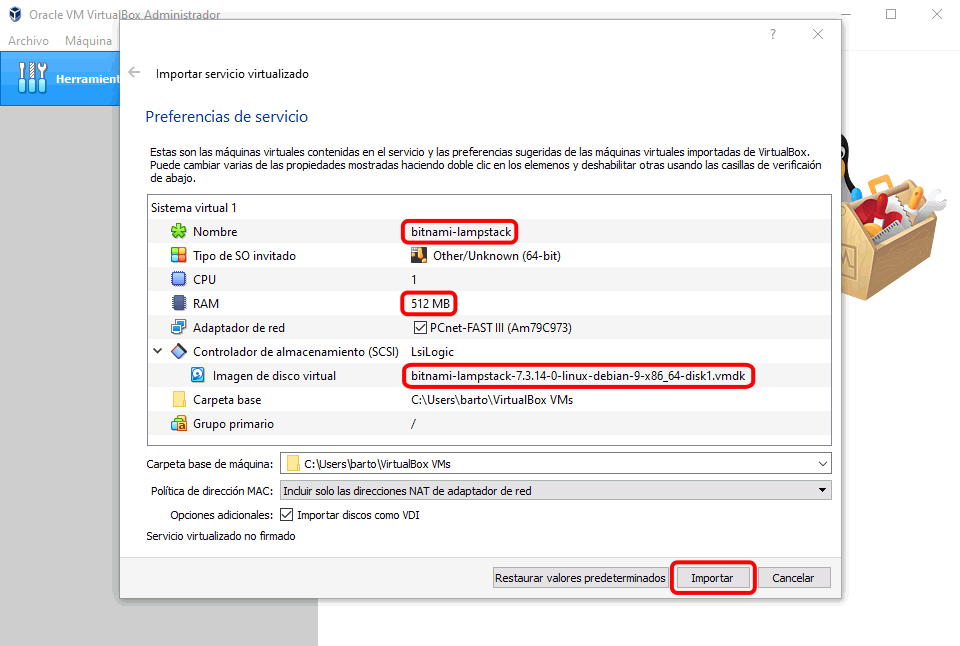Select the Herramientas entry in the main window
Viewport: 960px width, 646px height.
click(60, 78)
